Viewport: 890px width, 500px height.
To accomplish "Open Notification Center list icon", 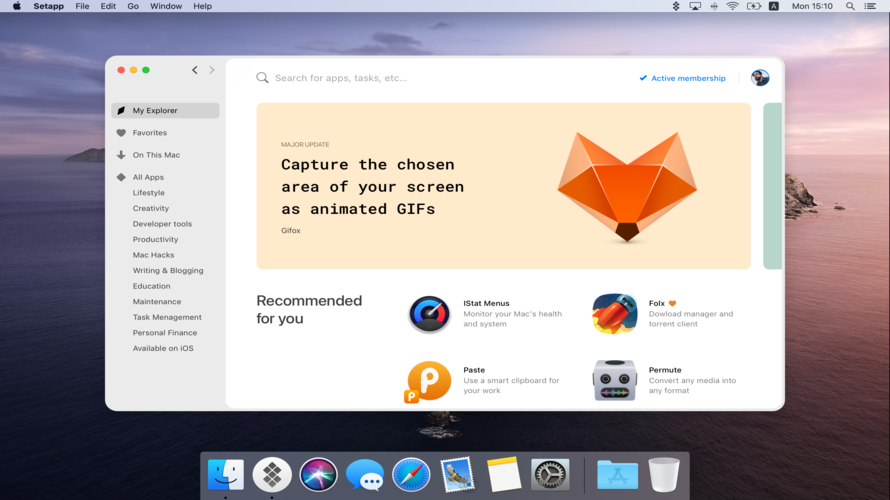I will 870,6.
